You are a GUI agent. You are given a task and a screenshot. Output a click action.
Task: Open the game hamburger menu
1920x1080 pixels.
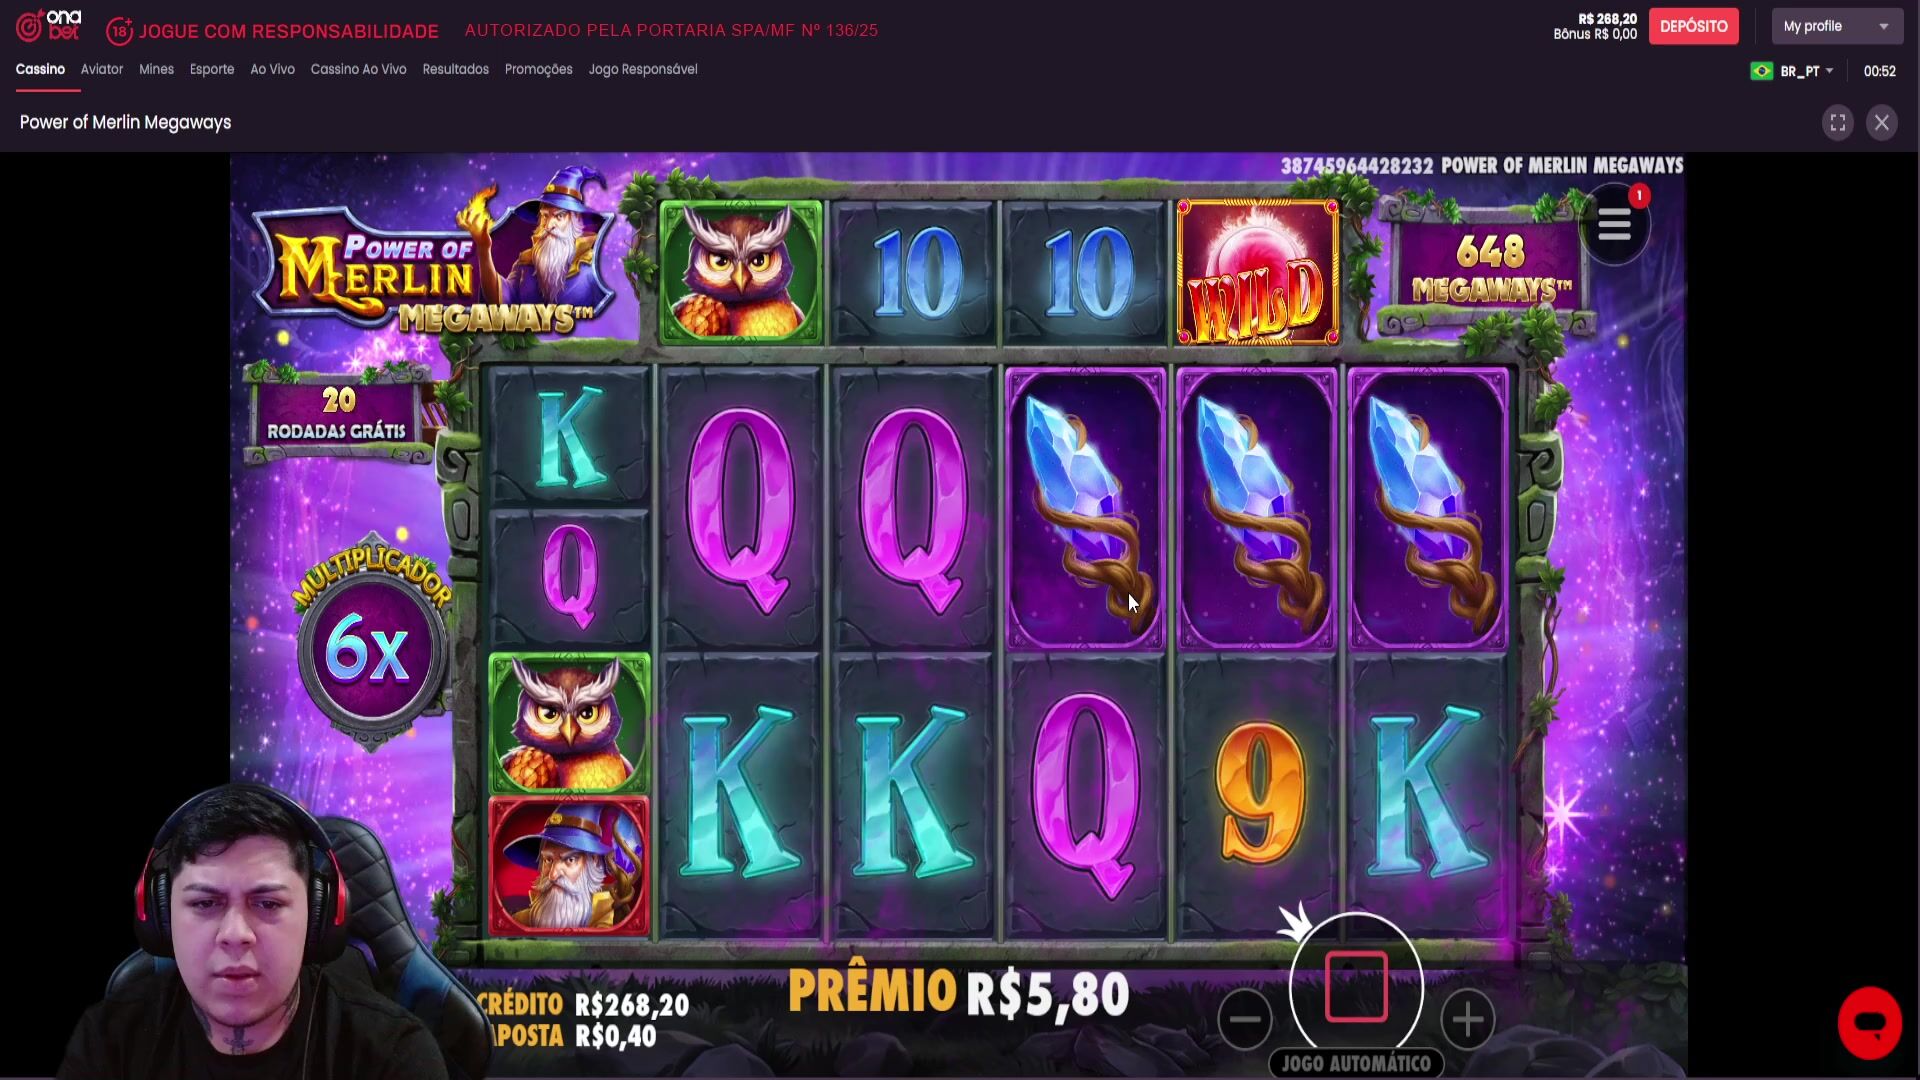(x=1614, y=226)
